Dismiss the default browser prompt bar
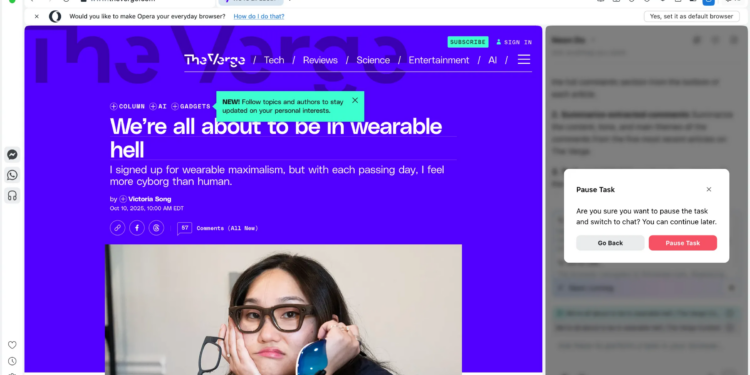The width and height of the screenshot is (750, 375). click(36, 16)
